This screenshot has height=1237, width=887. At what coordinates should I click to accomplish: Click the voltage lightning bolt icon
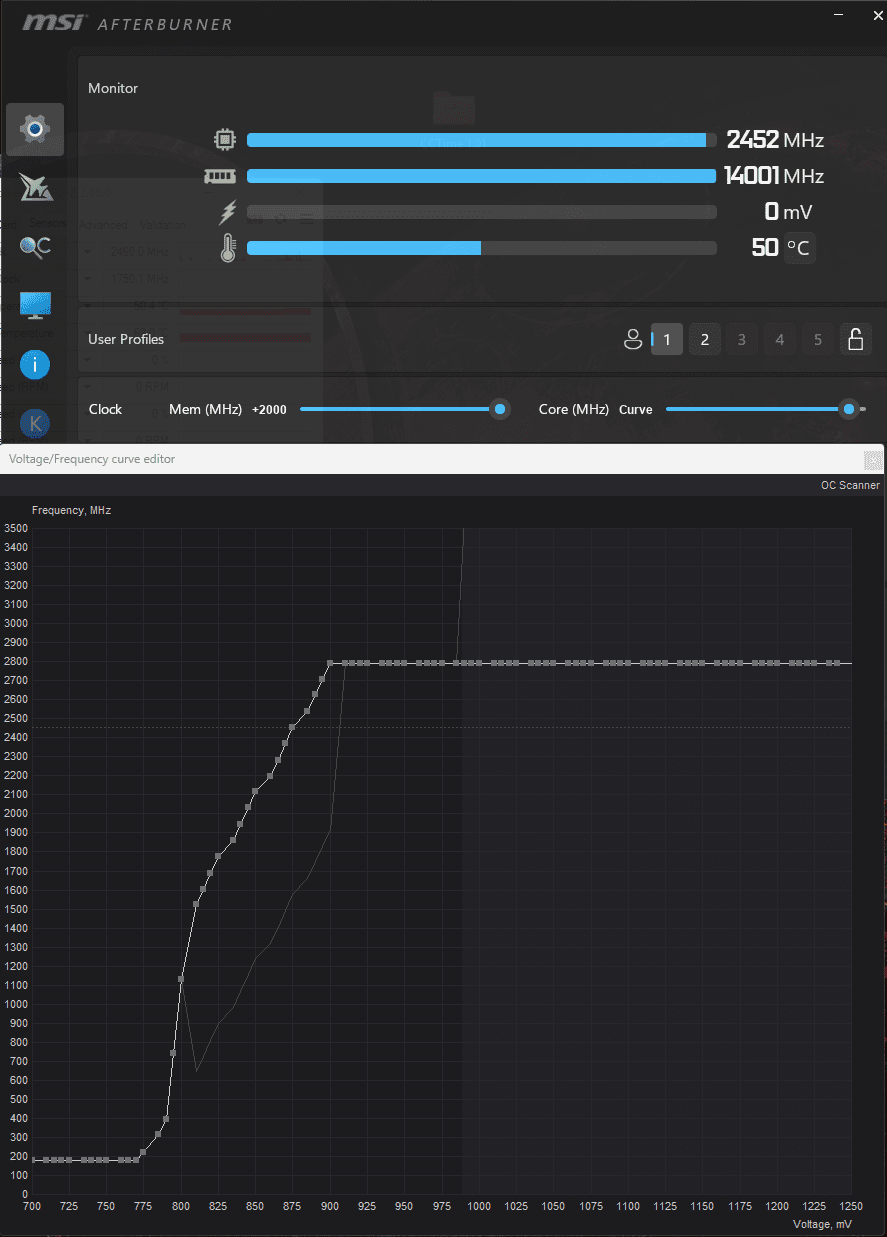(227, 212)
